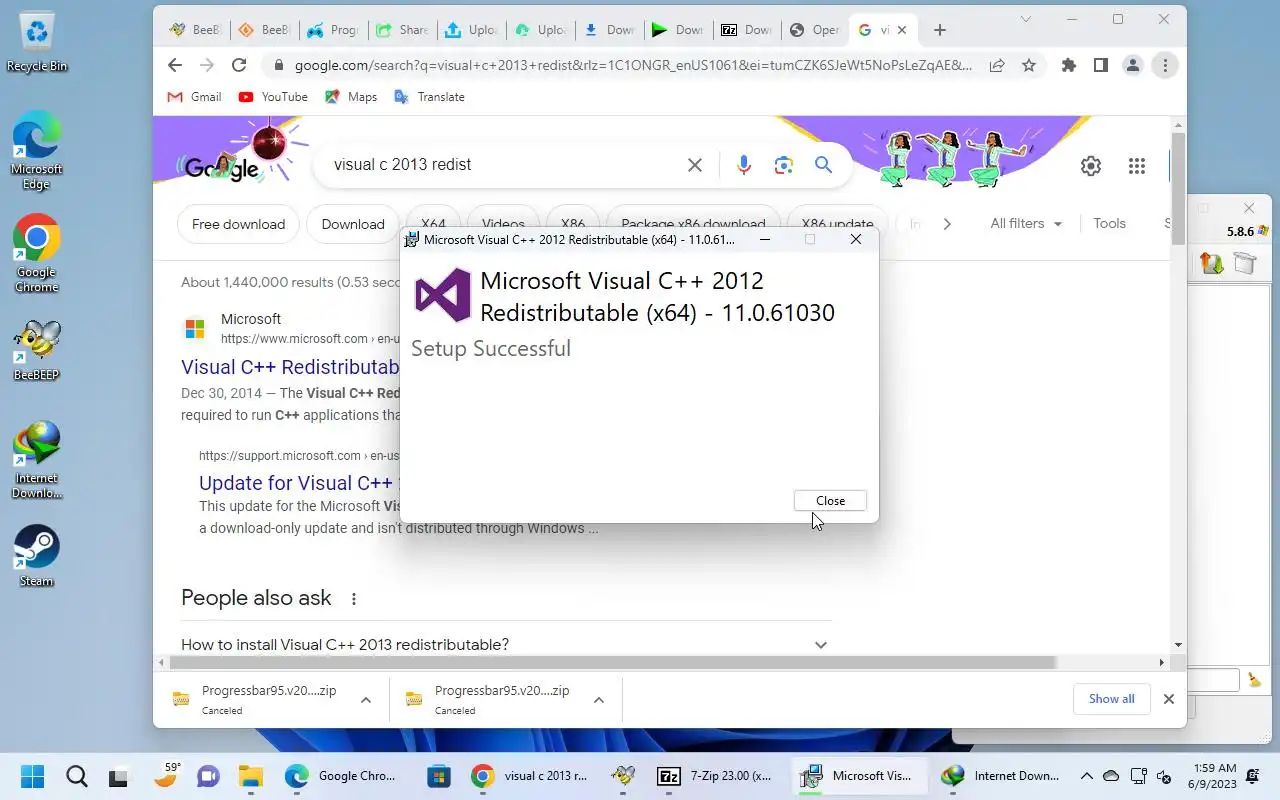Screen dimensions: 1280x800
Task: Expand How to install Visual C++ 2013 question
Action: click(506, 645)
